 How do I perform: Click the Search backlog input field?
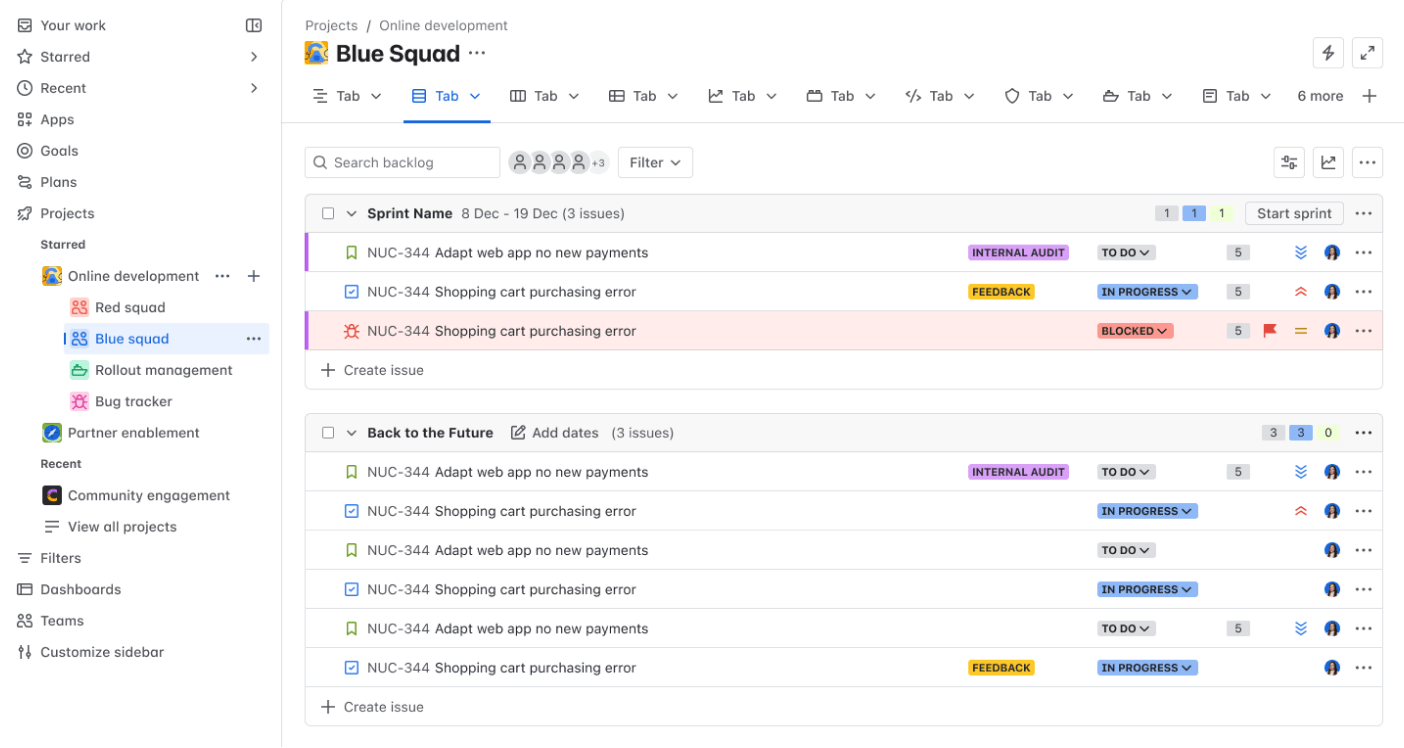[402, 162]
